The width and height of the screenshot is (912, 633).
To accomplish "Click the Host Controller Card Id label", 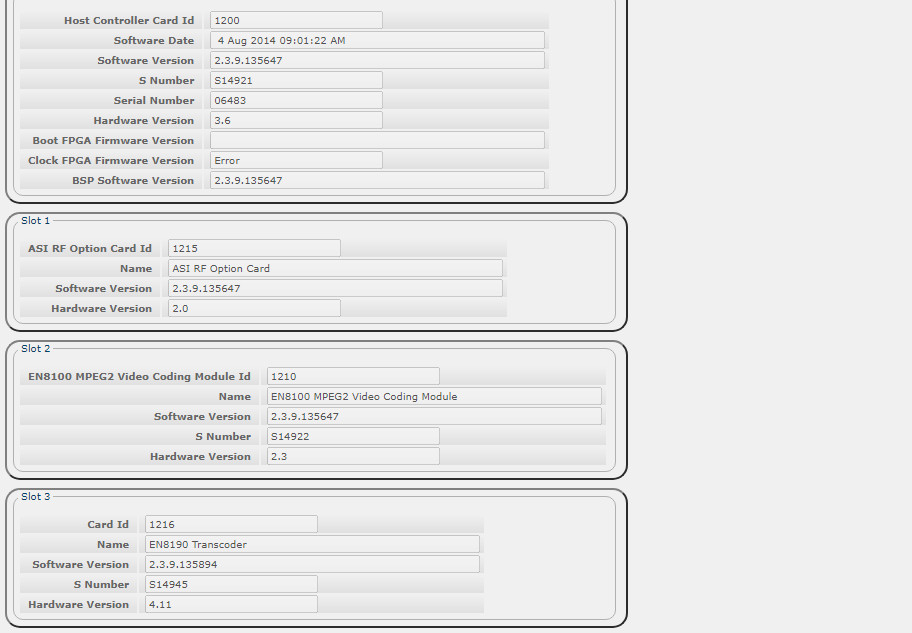I will [x=129, y=20].
